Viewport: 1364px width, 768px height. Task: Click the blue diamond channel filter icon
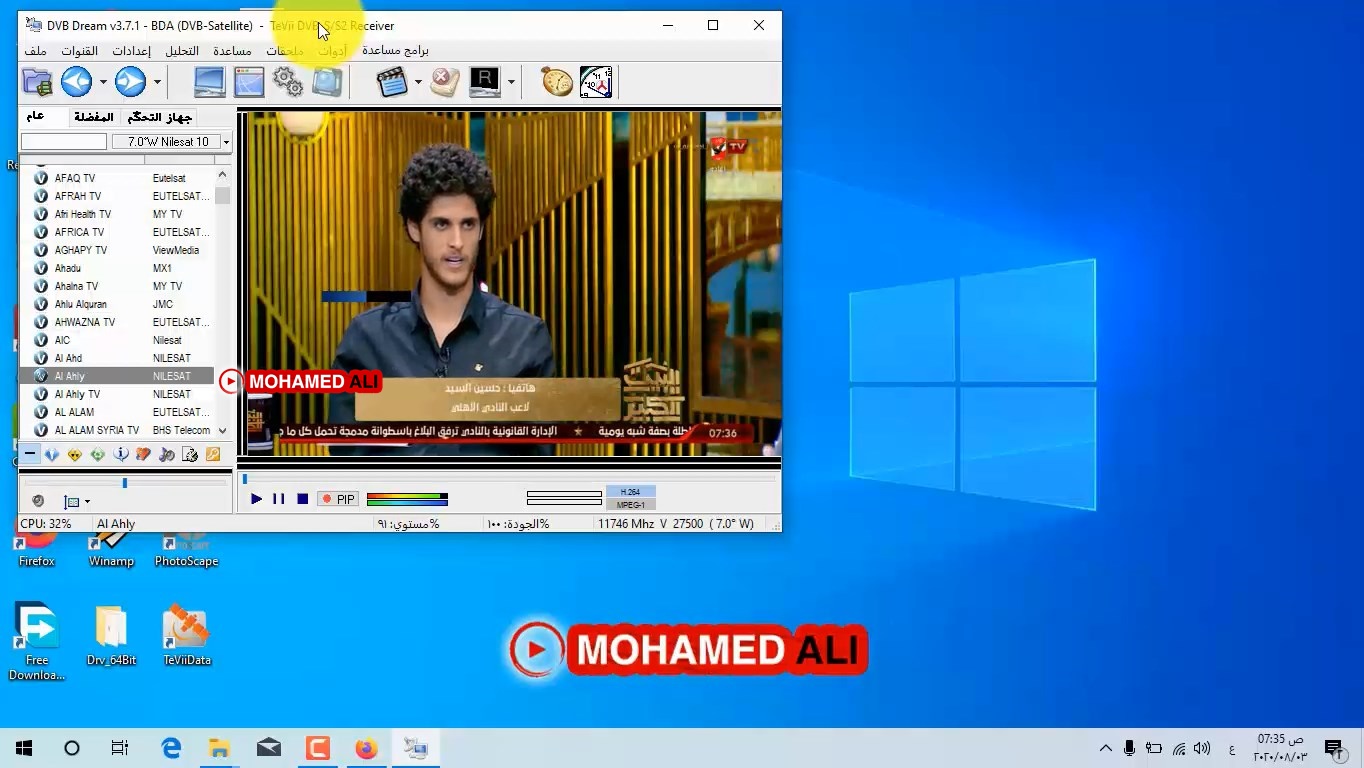(52, 455)
